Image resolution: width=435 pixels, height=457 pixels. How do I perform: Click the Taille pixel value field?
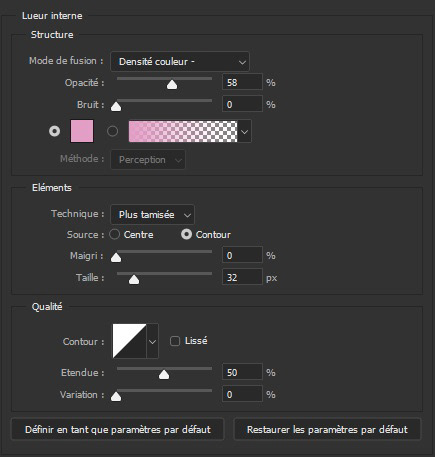click(x=242, y=277)
